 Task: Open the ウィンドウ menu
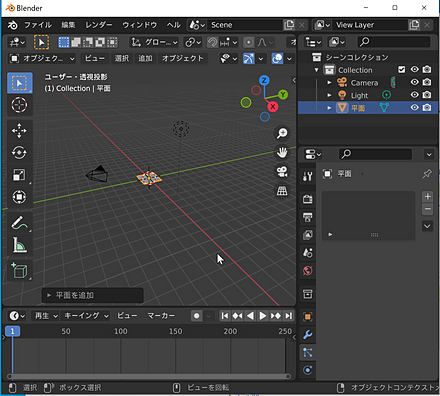[139, 25]
